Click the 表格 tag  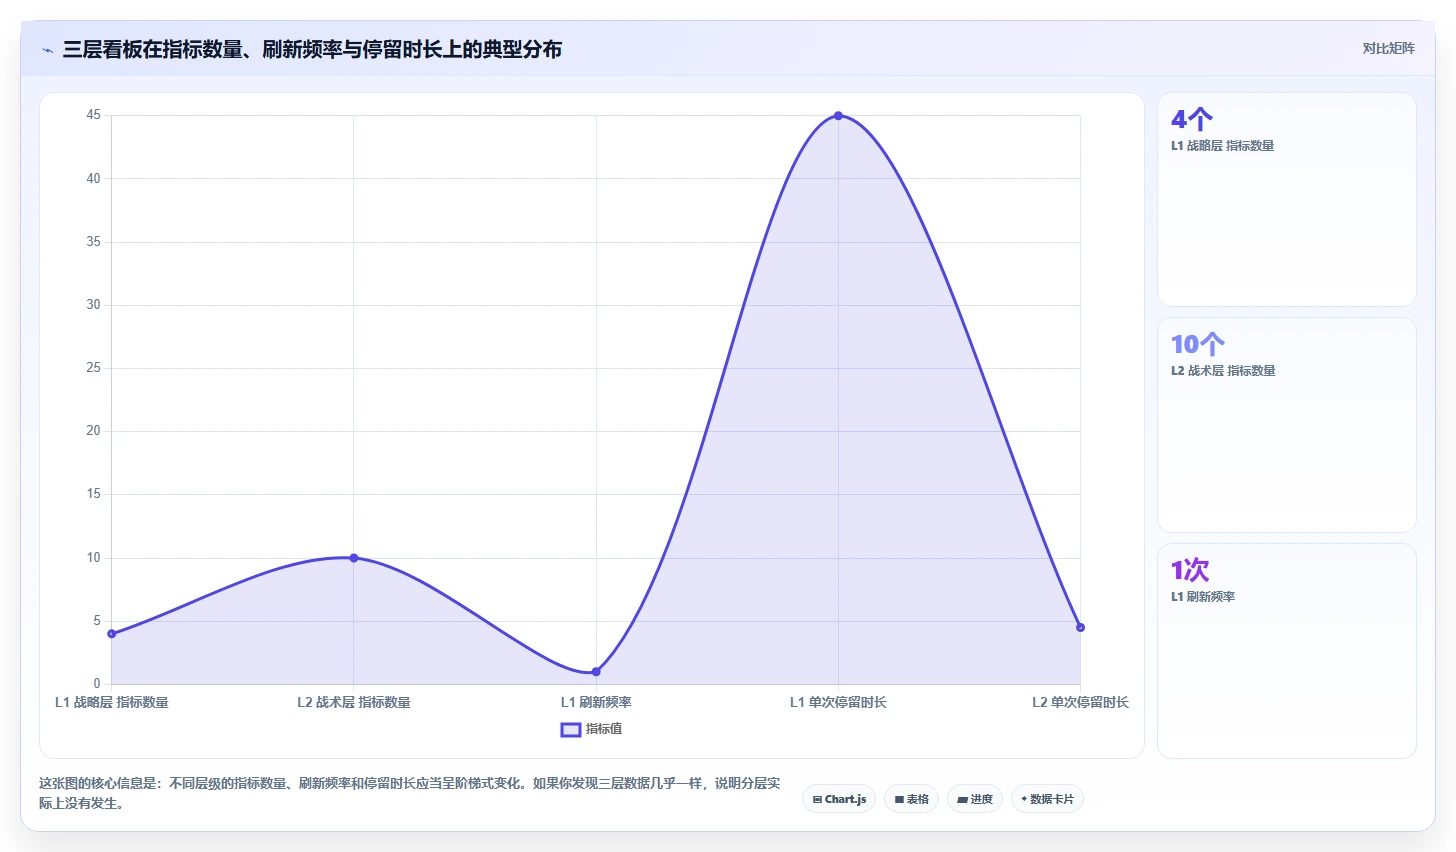[x=911, y=799]
